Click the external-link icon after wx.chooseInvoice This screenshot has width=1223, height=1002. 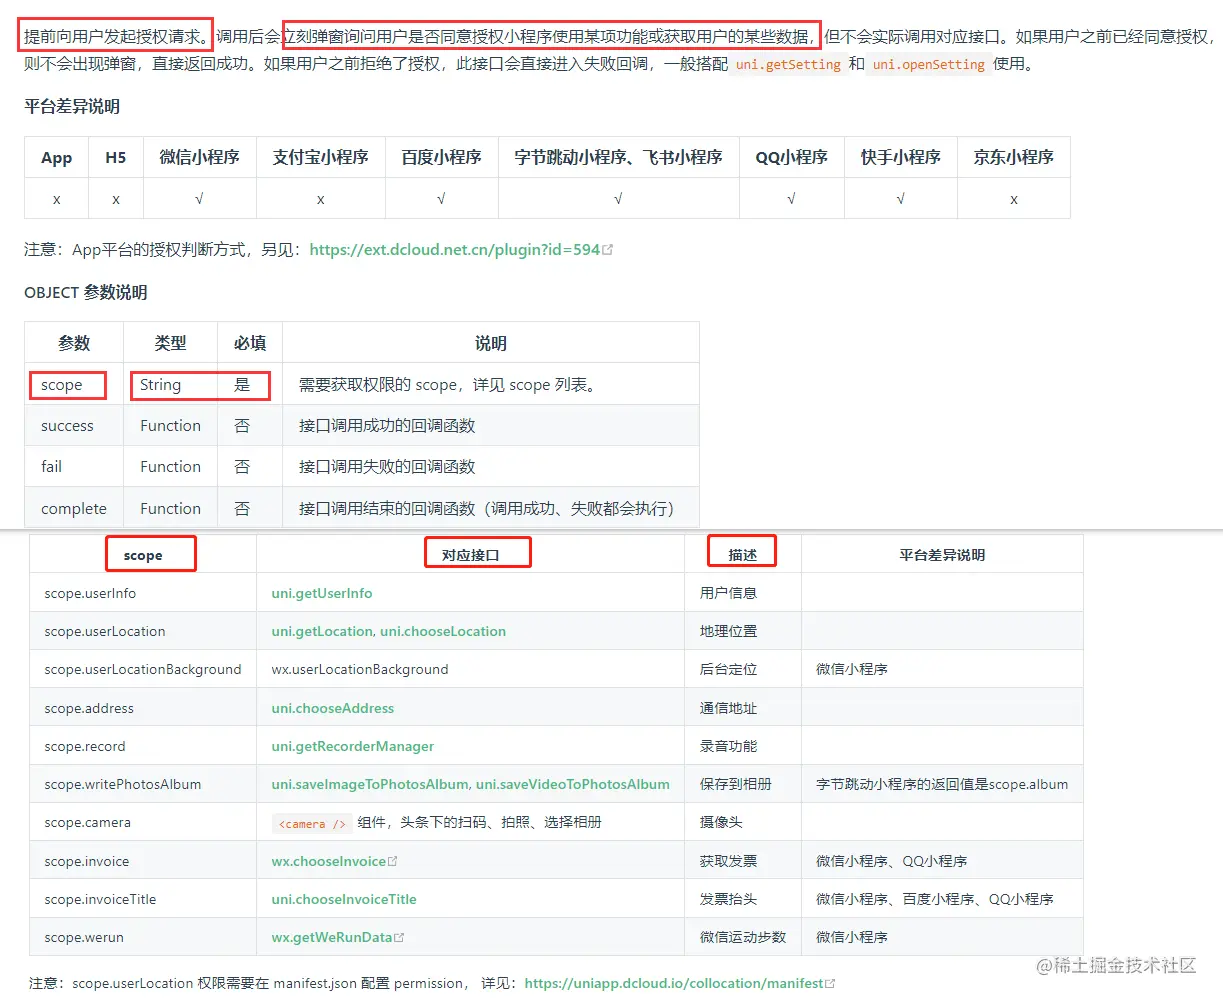click(392, 861)
